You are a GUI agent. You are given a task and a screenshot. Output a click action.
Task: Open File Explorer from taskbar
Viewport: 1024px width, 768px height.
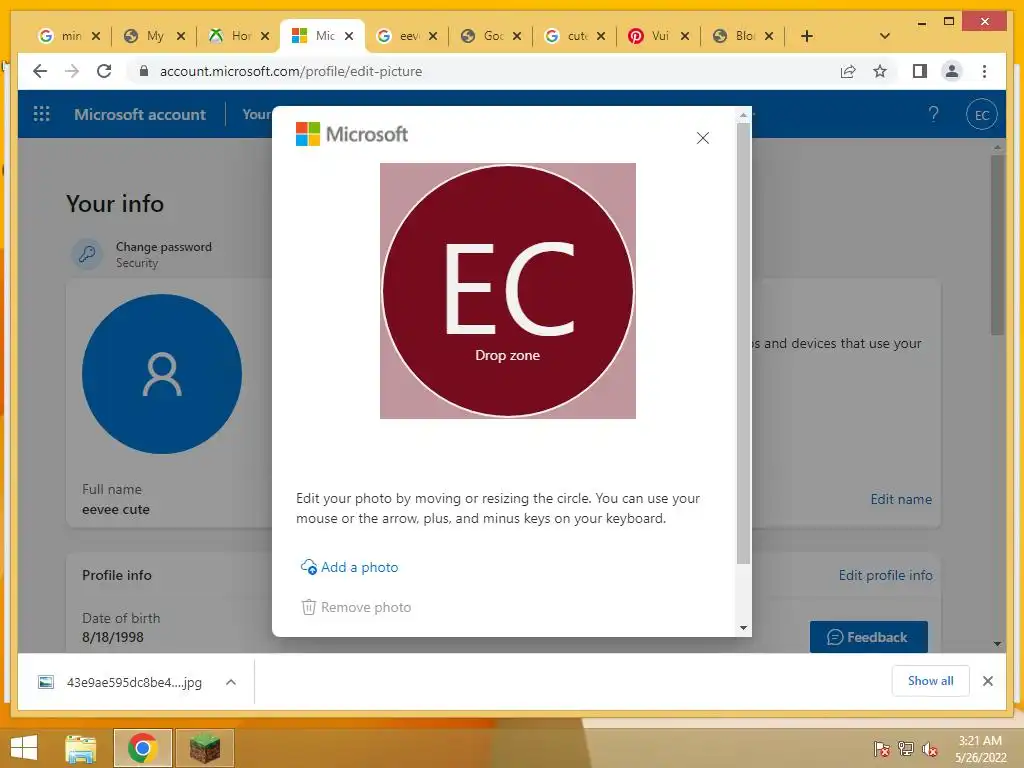[x=80, y=748]
